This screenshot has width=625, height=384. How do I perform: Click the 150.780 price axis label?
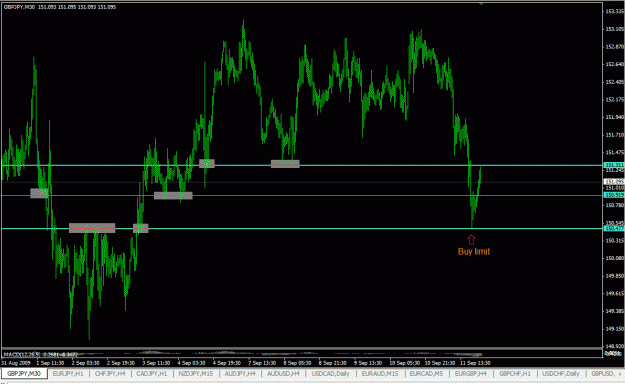point(614,205)
